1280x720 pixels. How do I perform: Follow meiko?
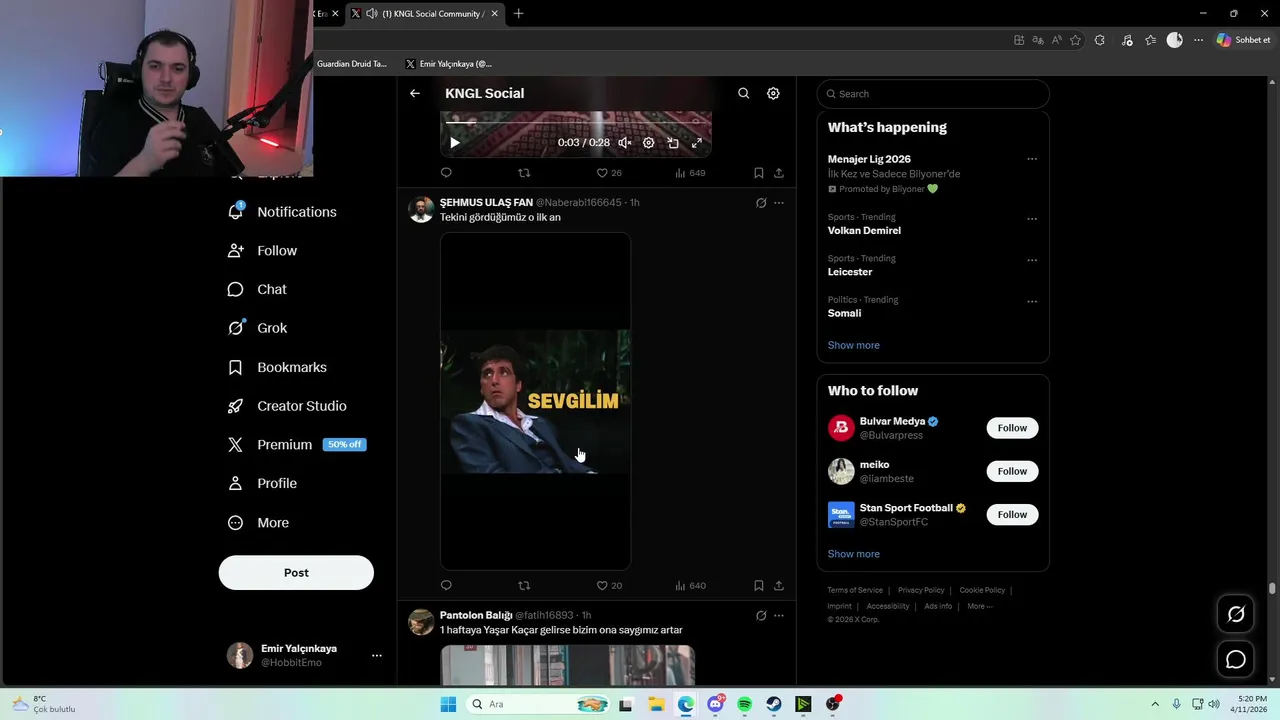[1012, 471]
